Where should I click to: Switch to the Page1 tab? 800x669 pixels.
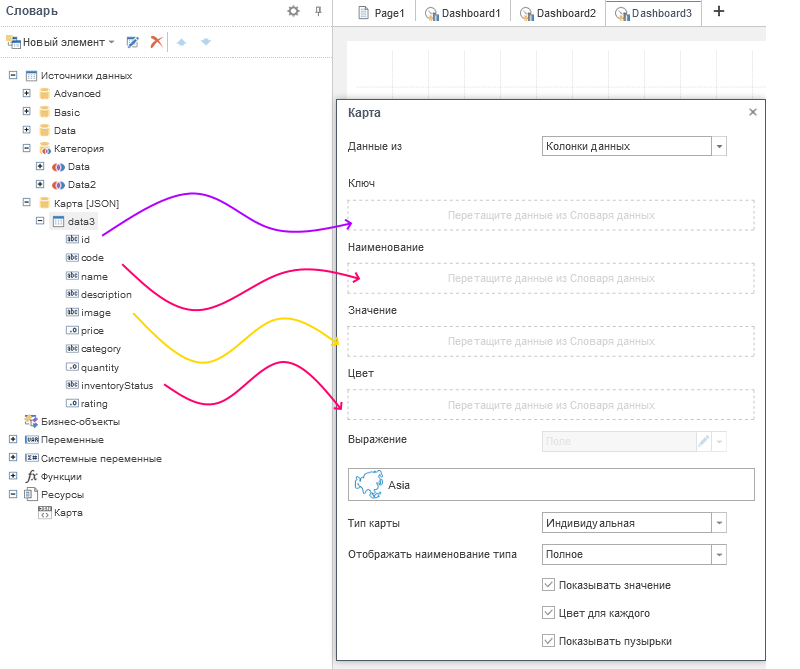tap(381, 13)
